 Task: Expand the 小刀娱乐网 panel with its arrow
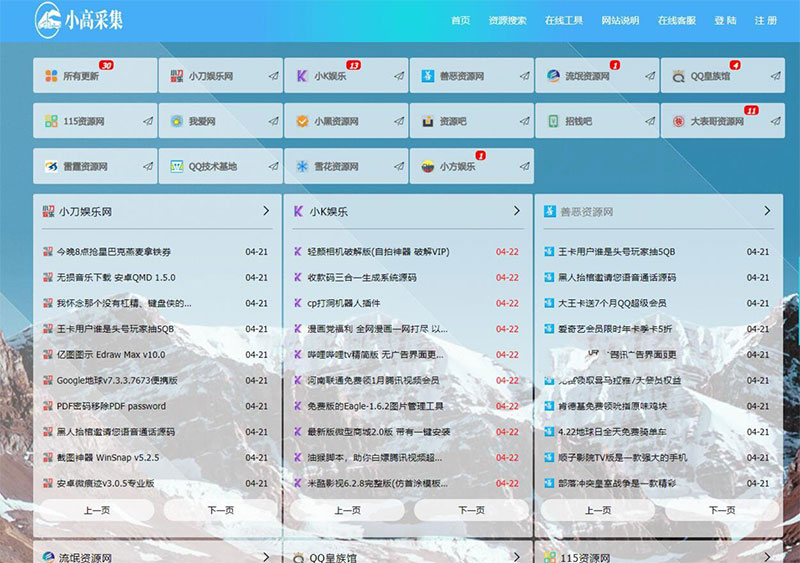click(x=266, y=211)
